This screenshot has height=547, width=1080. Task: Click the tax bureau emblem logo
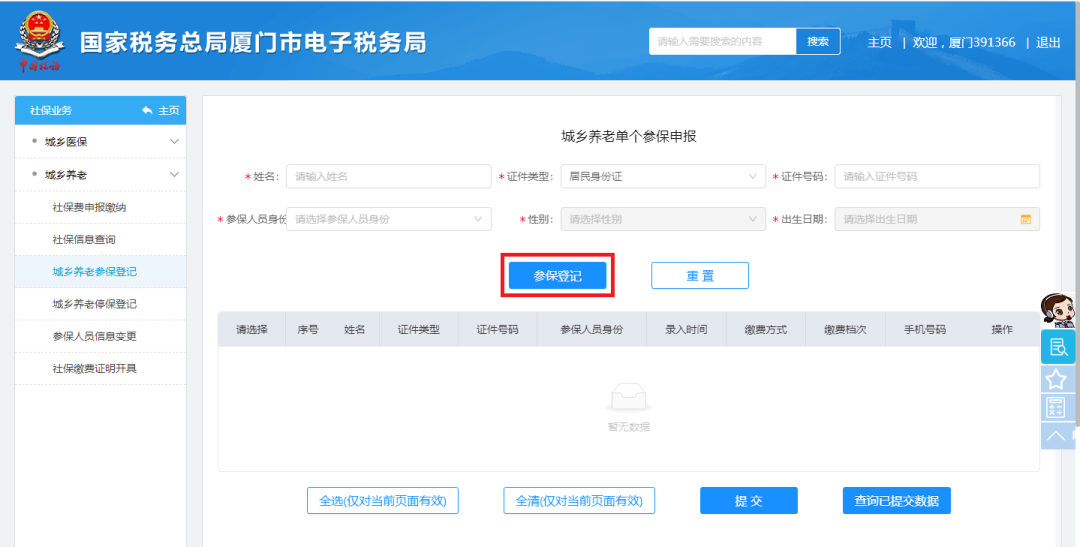click(38, 42)
